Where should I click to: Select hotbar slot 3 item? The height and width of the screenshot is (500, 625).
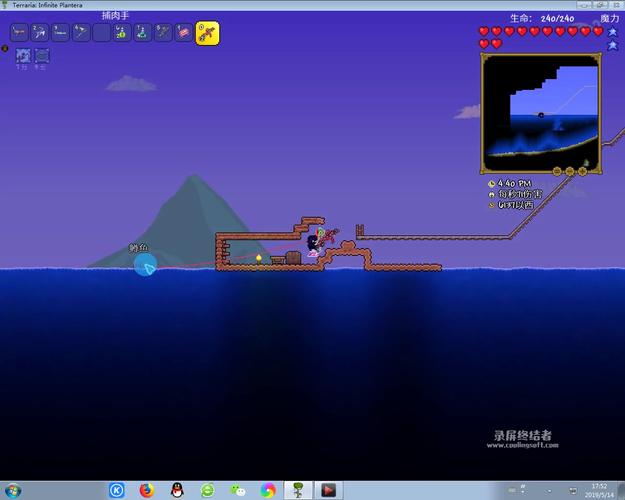coord(60,32)
